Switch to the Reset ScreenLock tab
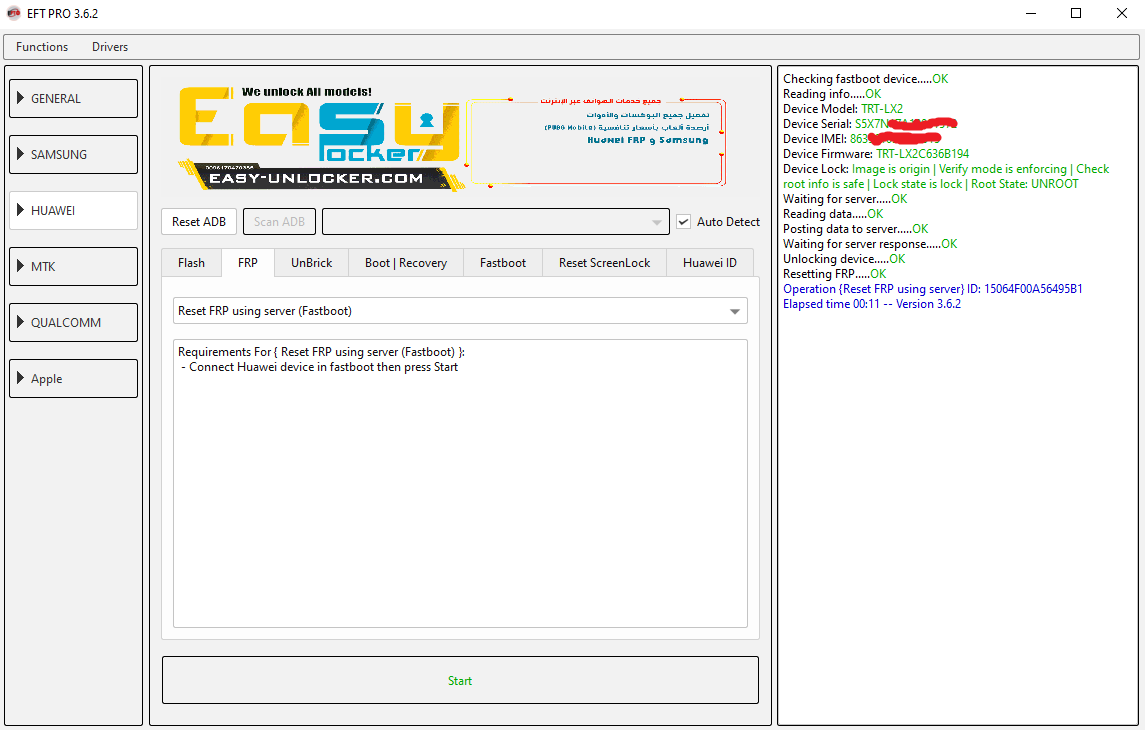The image size is (1145, 730). pos(605,263)
